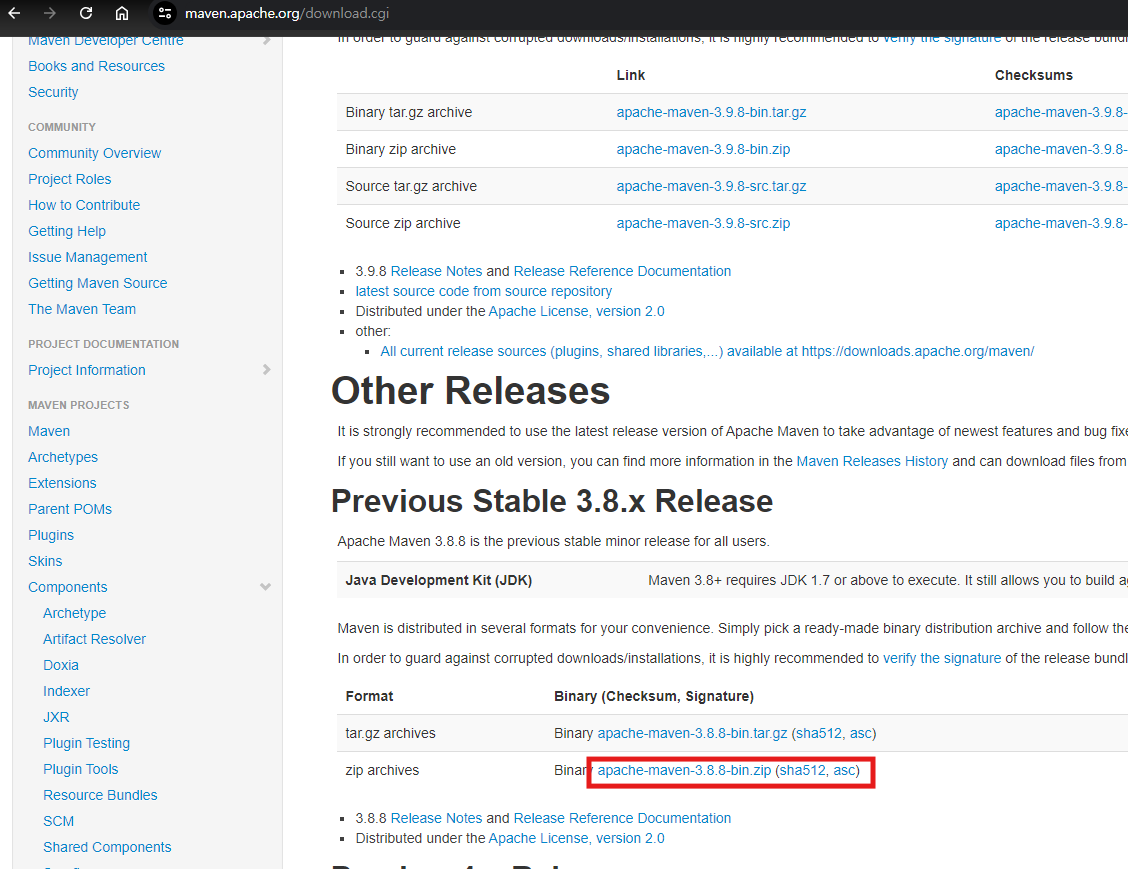Screen dimensions: 1128x869
Task: Open Artifact Resolver component link
Action: pos(94,639)
